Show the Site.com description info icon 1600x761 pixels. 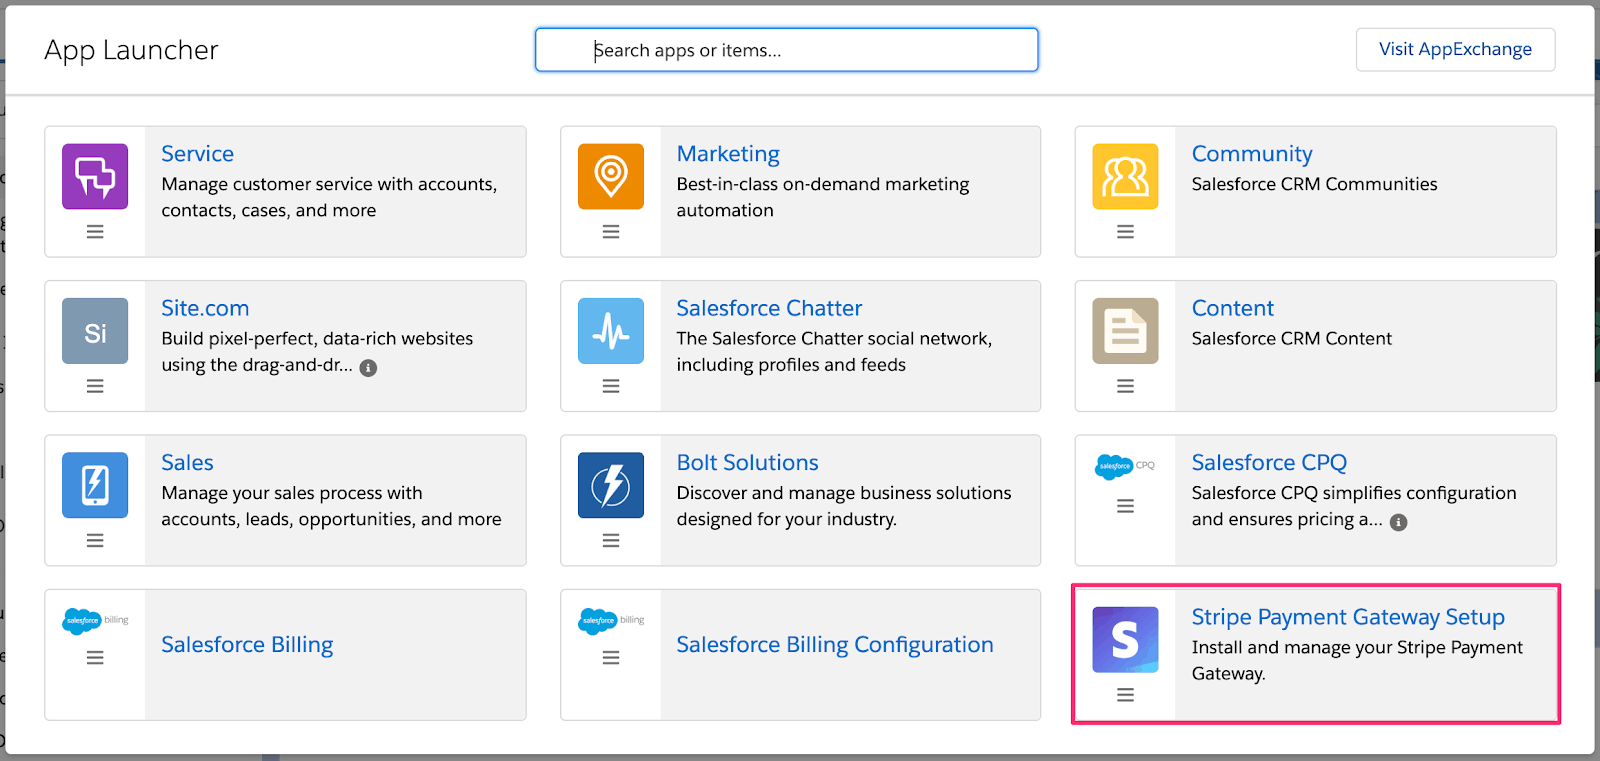pos(368,368)
